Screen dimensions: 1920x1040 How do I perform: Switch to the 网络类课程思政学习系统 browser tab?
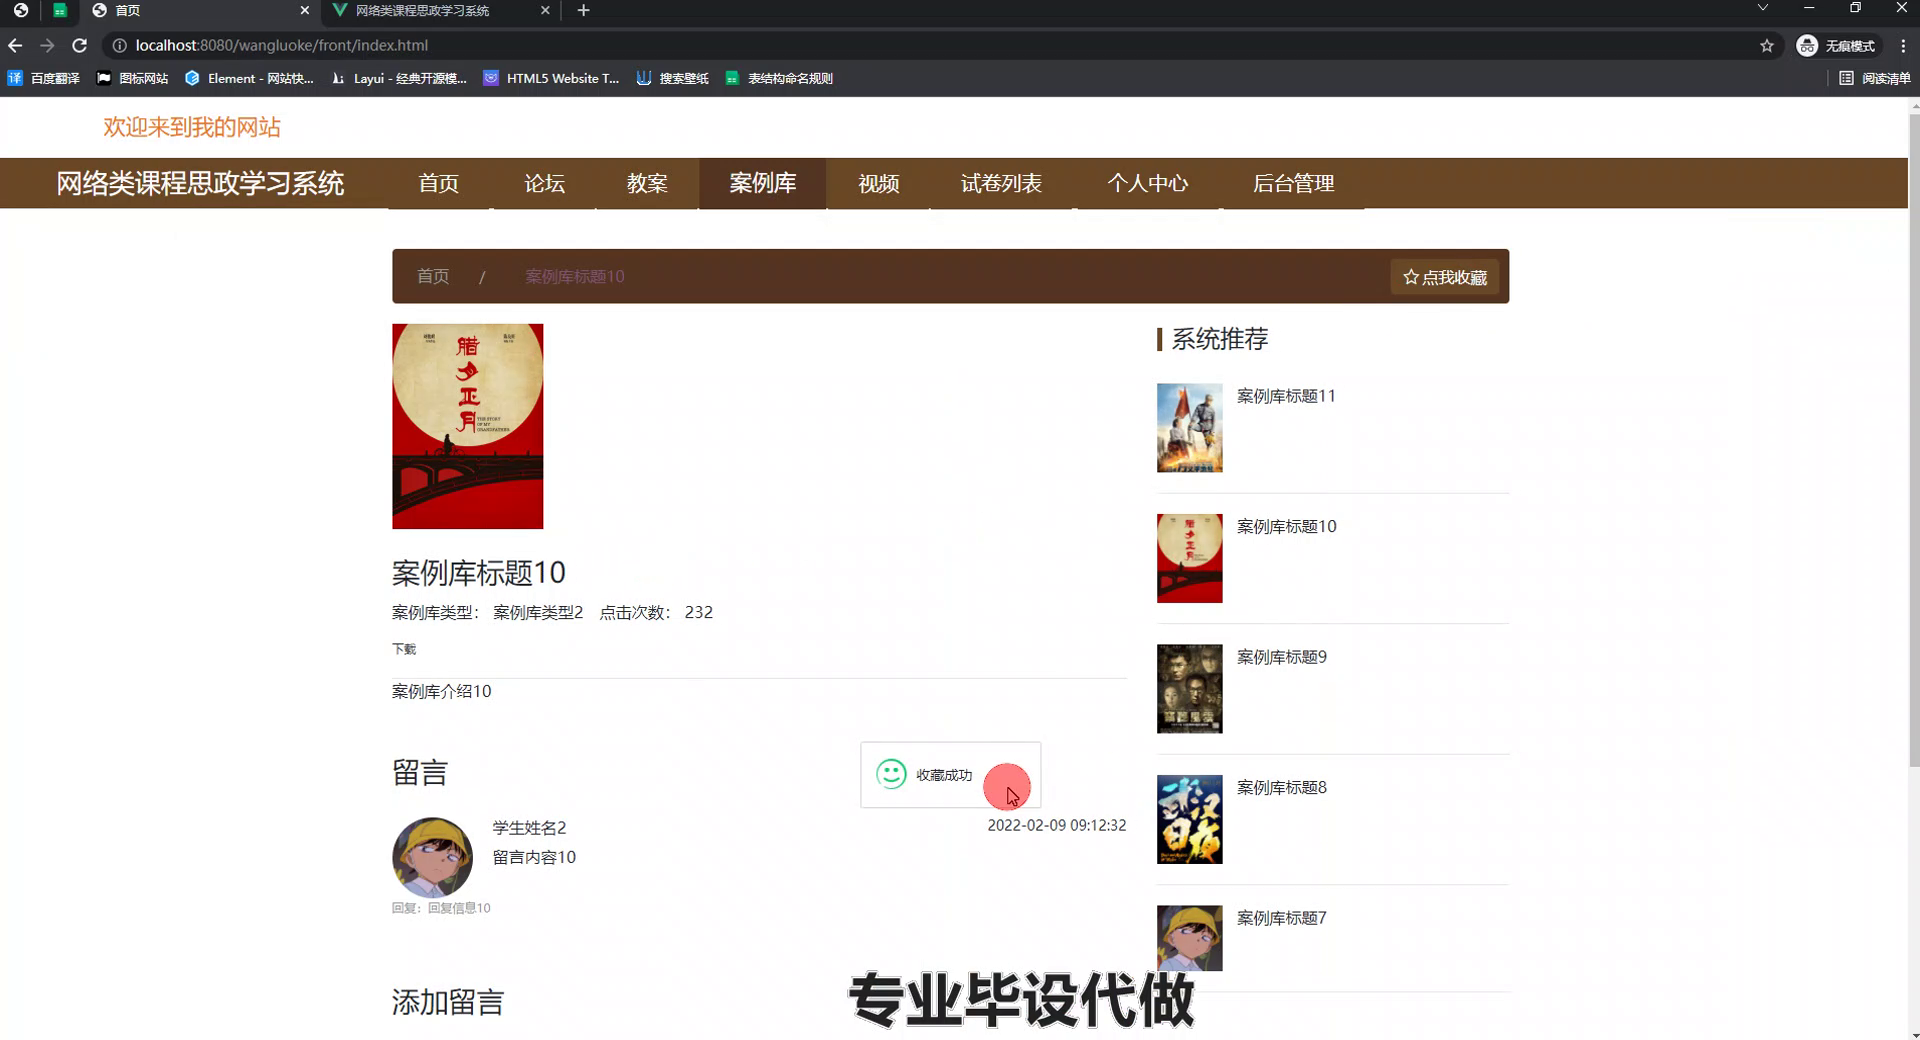pos(440,10)
